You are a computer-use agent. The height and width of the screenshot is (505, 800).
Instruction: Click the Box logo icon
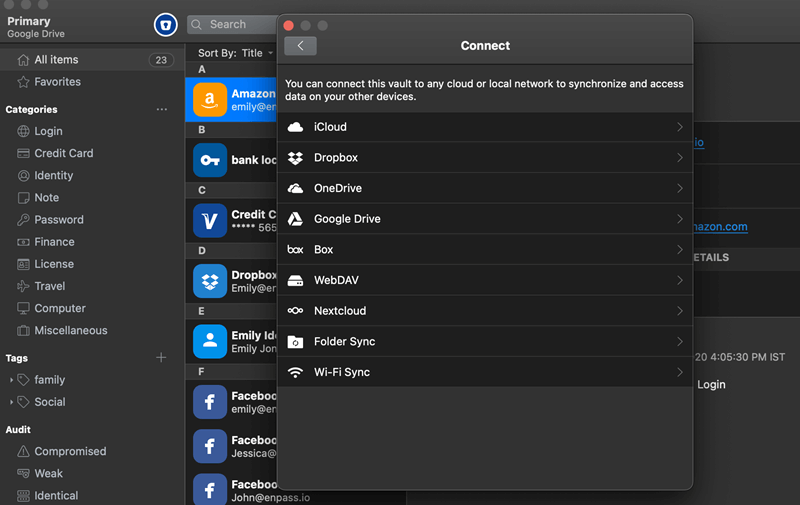[295, 250]
